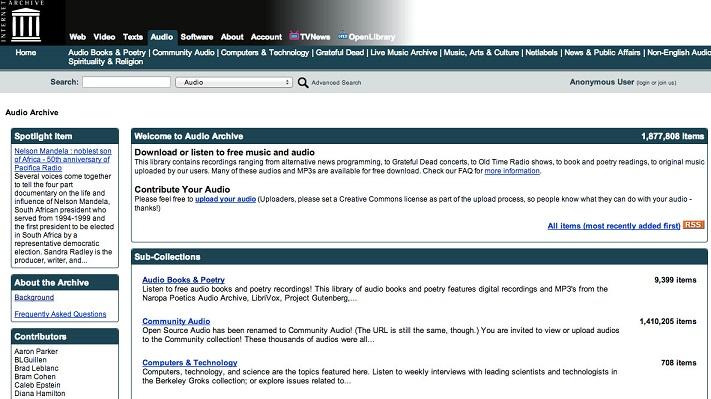Open the Audio media type dropdown

click(x=234, y=82)
